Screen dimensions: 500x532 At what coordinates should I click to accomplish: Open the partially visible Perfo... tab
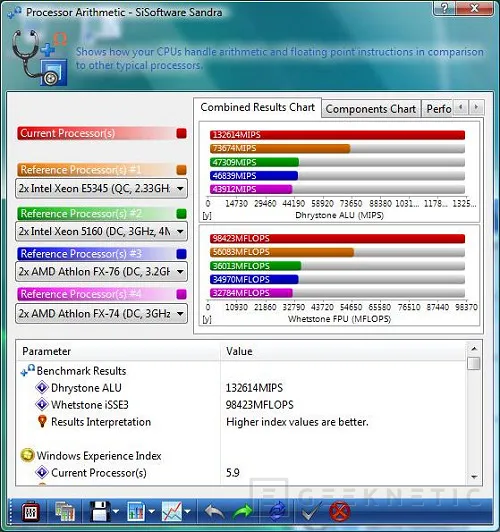(438, 109)
